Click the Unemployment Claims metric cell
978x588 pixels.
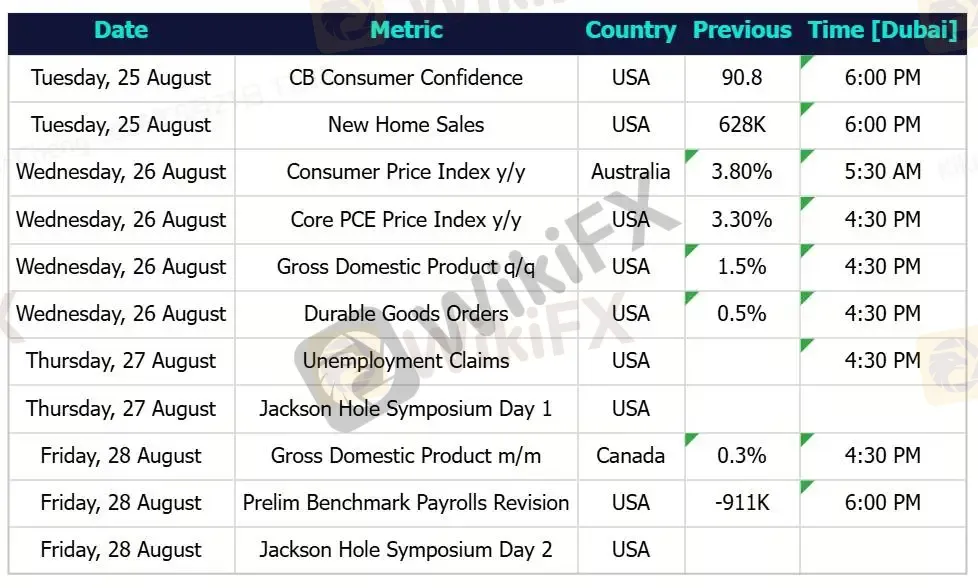point(406,361)
